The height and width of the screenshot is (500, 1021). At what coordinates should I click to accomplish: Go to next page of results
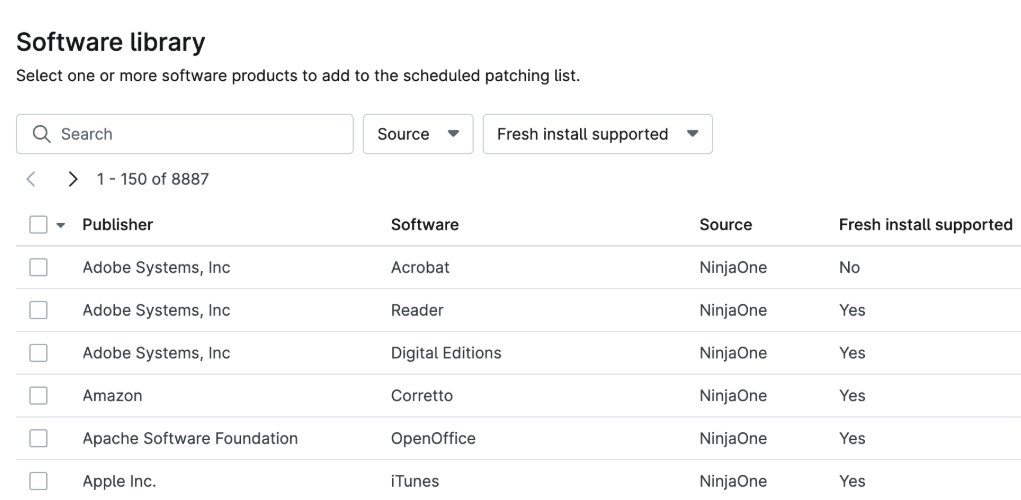tap(72, 180)
